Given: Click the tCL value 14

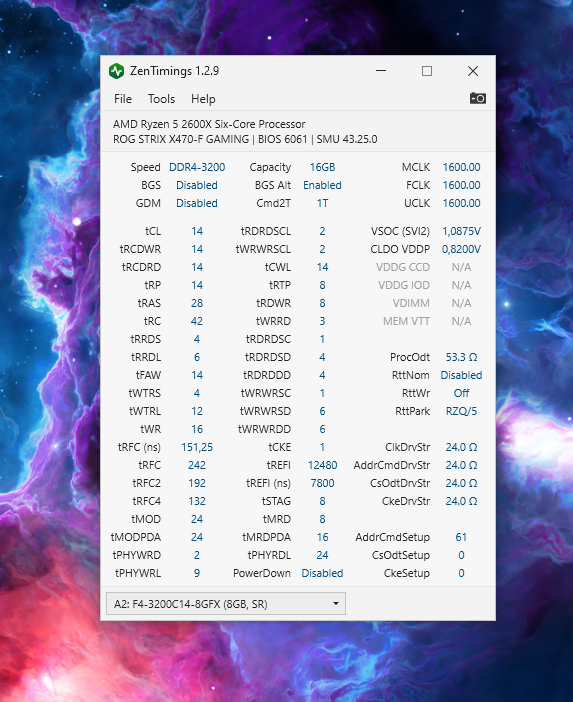Looking at the screenshot, I should (x=197, y=231).
